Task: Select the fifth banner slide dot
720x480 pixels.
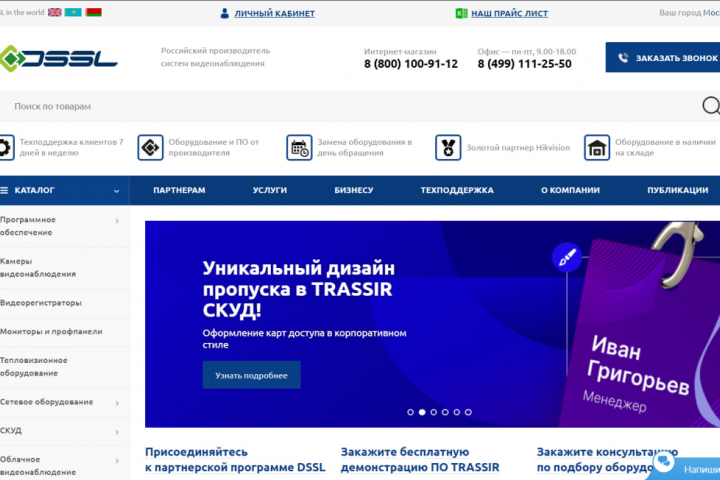Action: pyautogui.click(x=456, y=412)
